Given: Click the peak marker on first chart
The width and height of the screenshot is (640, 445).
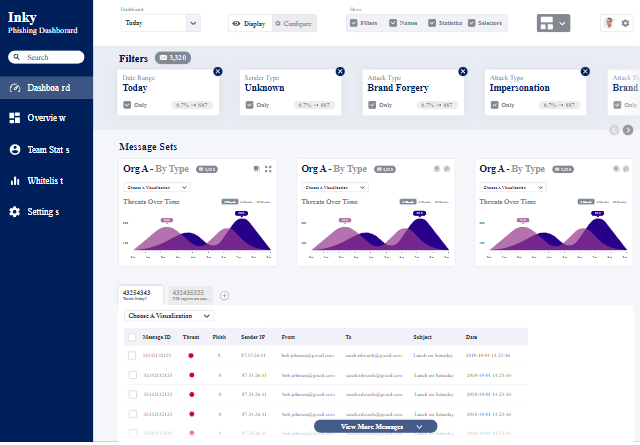Looking at the screenshot, I should (x=241, y=213).
